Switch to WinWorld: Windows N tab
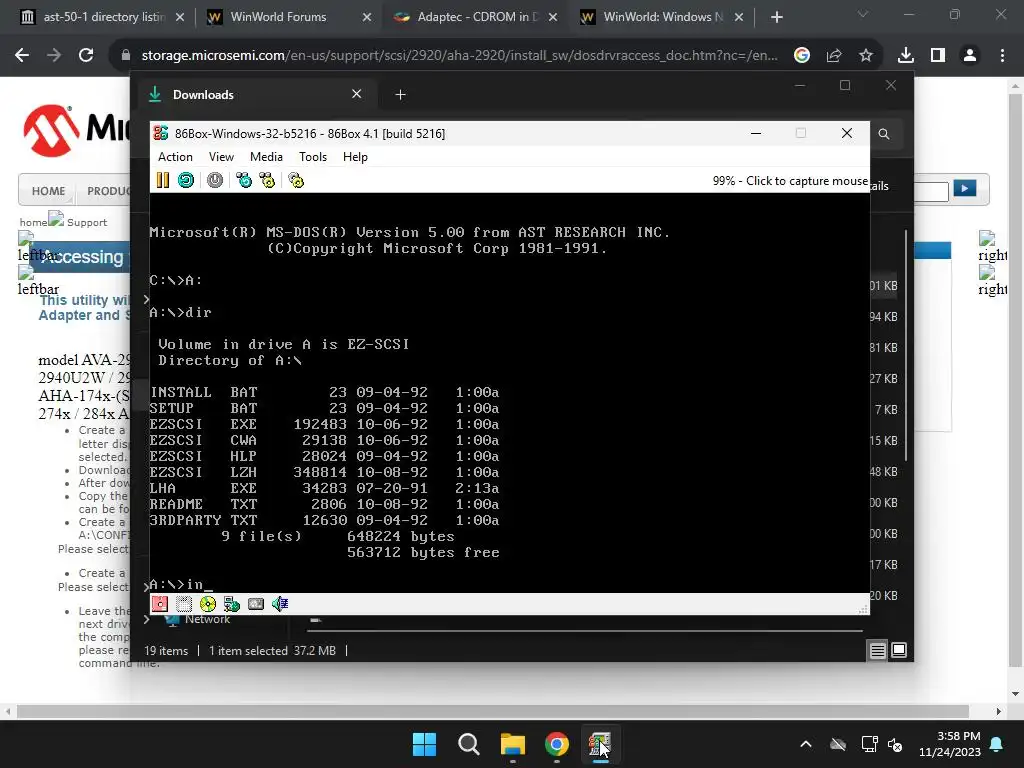The height and width of the screenshot is (768, 1024). click(661, 17)
